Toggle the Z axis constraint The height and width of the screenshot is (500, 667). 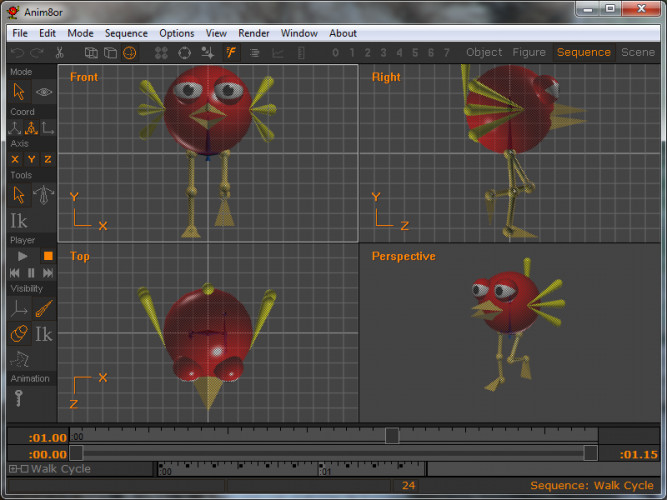pos(48,159)
